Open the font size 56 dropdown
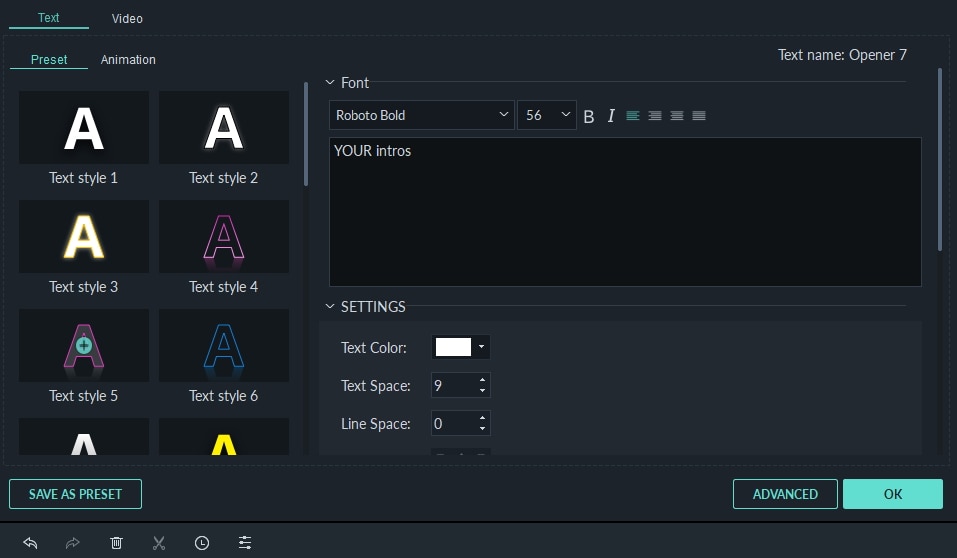This screenshot has height=558, width=957. coord(547,115)
